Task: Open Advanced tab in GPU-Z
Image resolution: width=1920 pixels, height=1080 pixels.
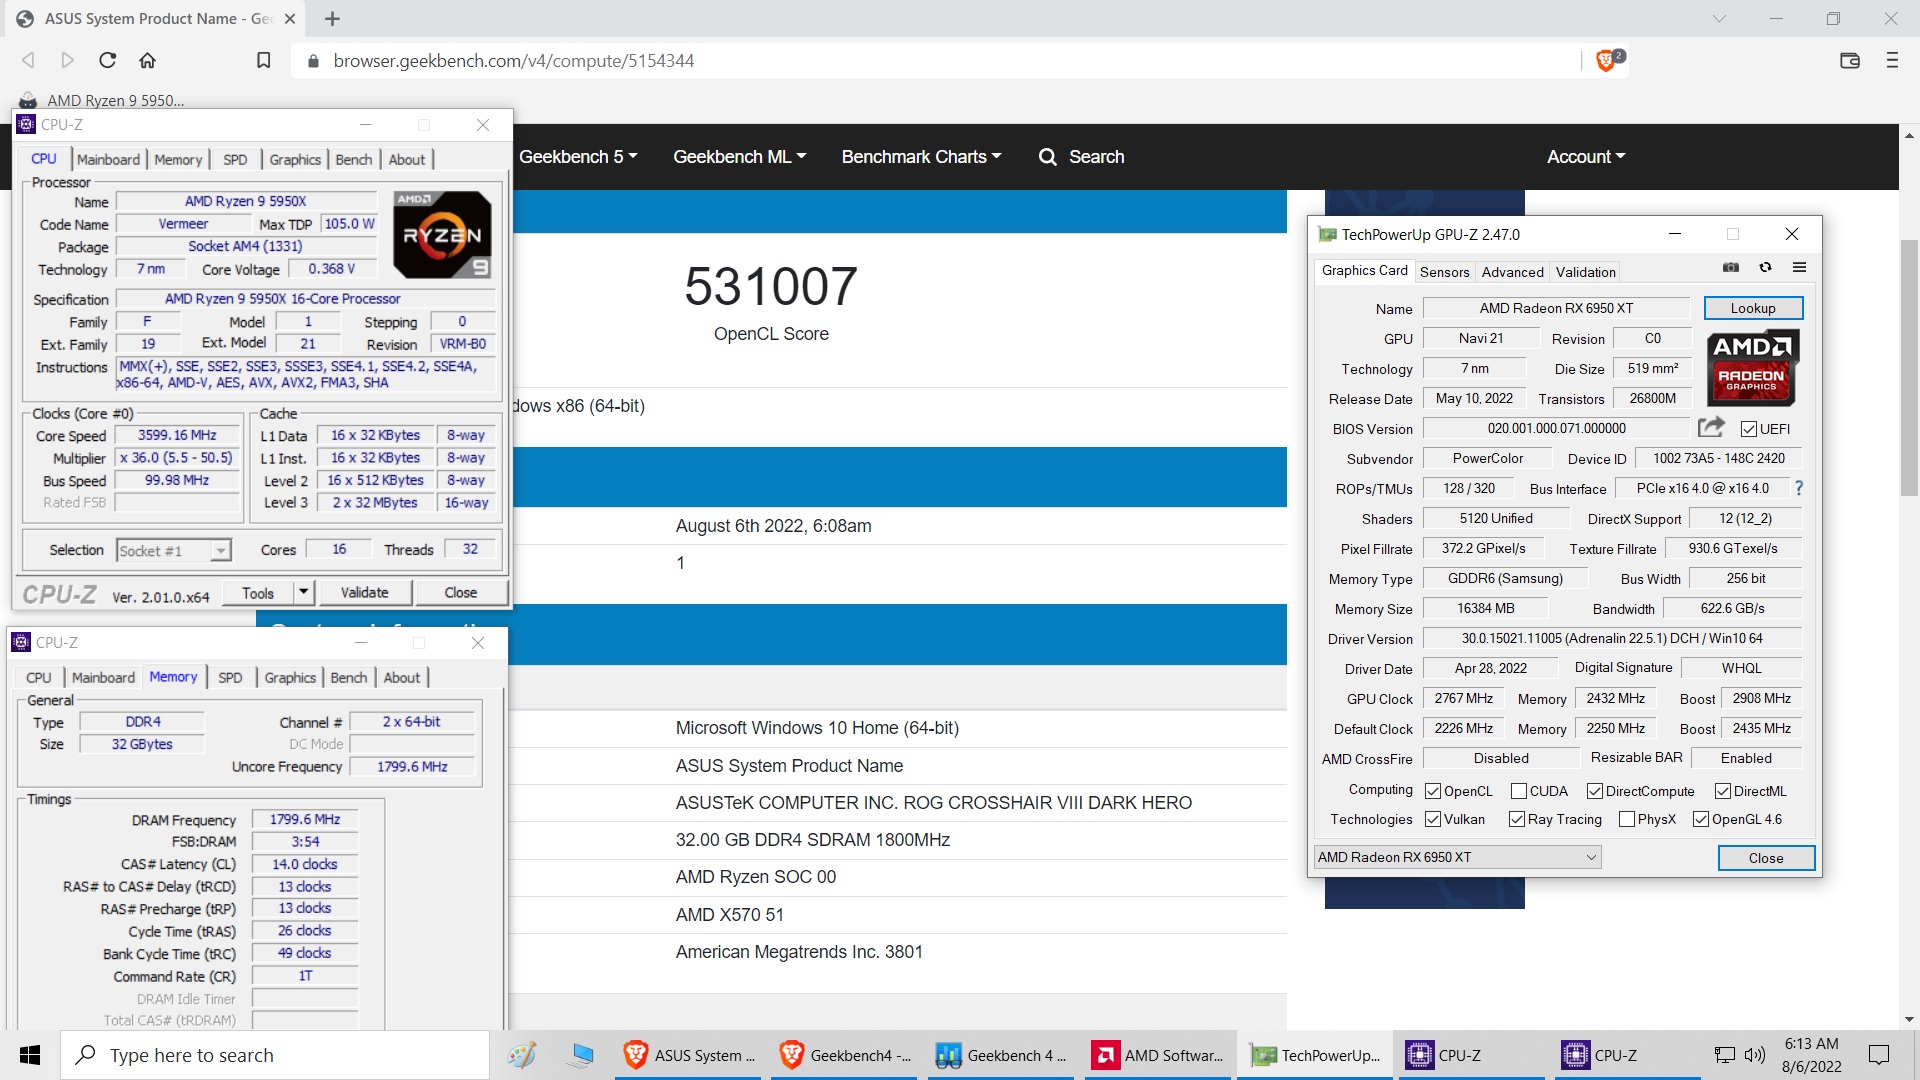Action: [x=1512, y=271]
